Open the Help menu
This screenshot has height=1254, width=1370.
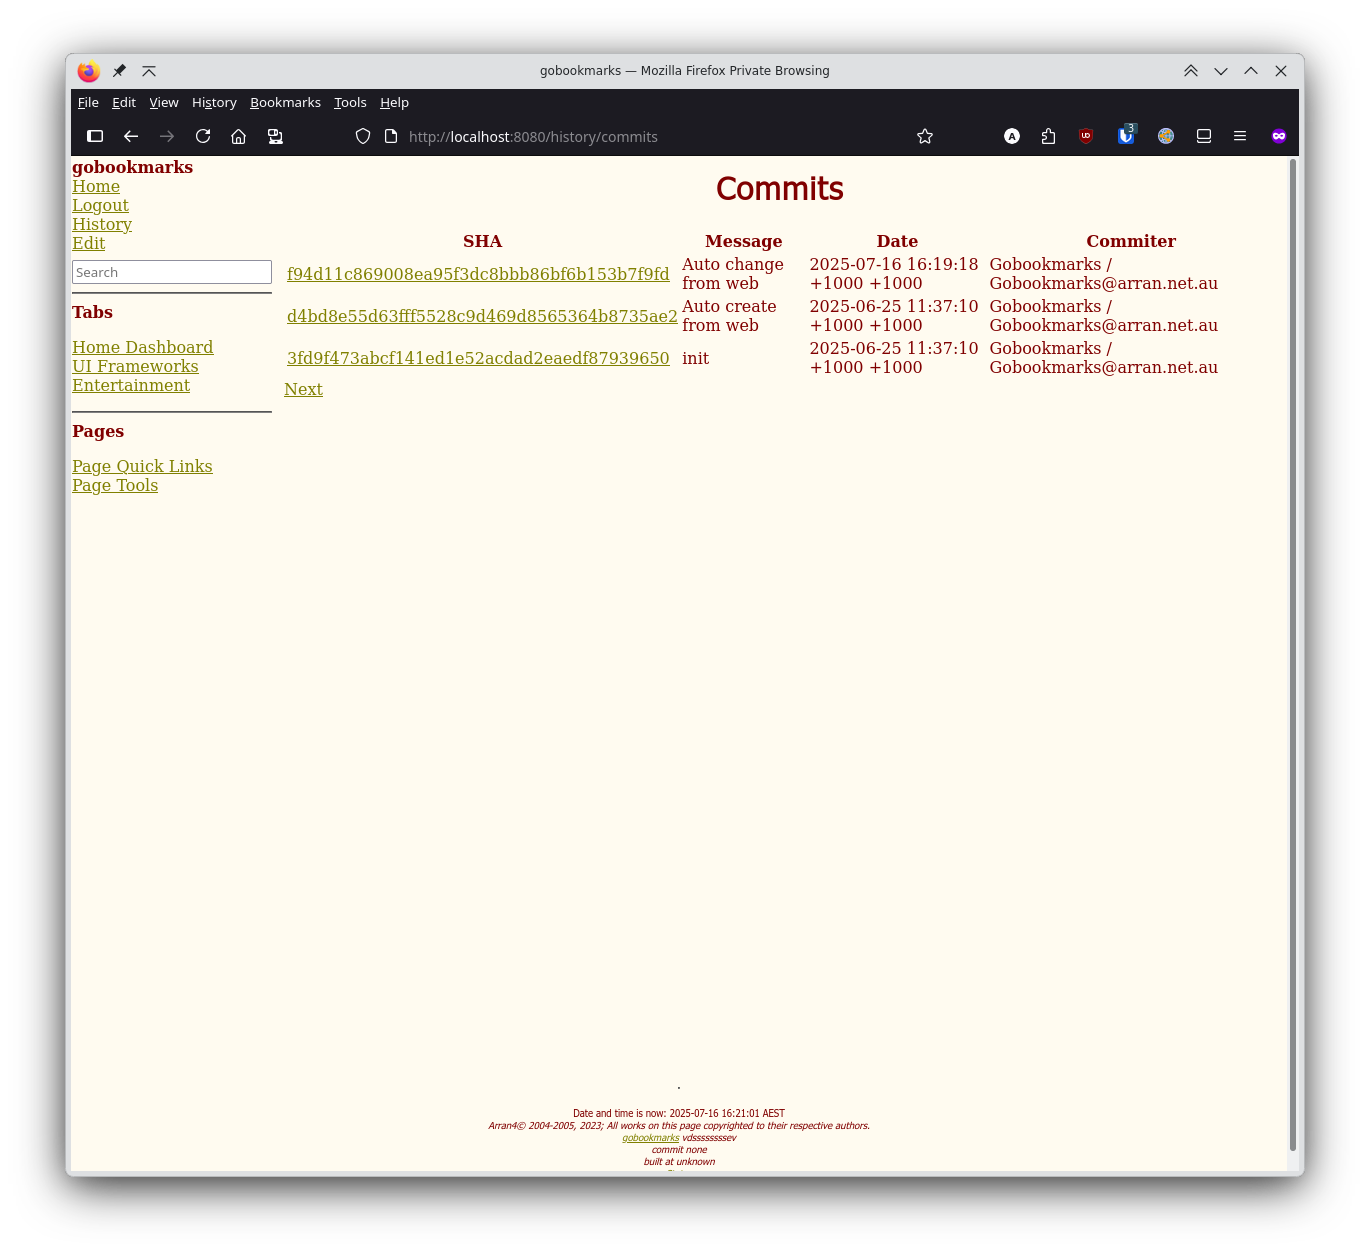pyautogui.click(x=394, y=102)
